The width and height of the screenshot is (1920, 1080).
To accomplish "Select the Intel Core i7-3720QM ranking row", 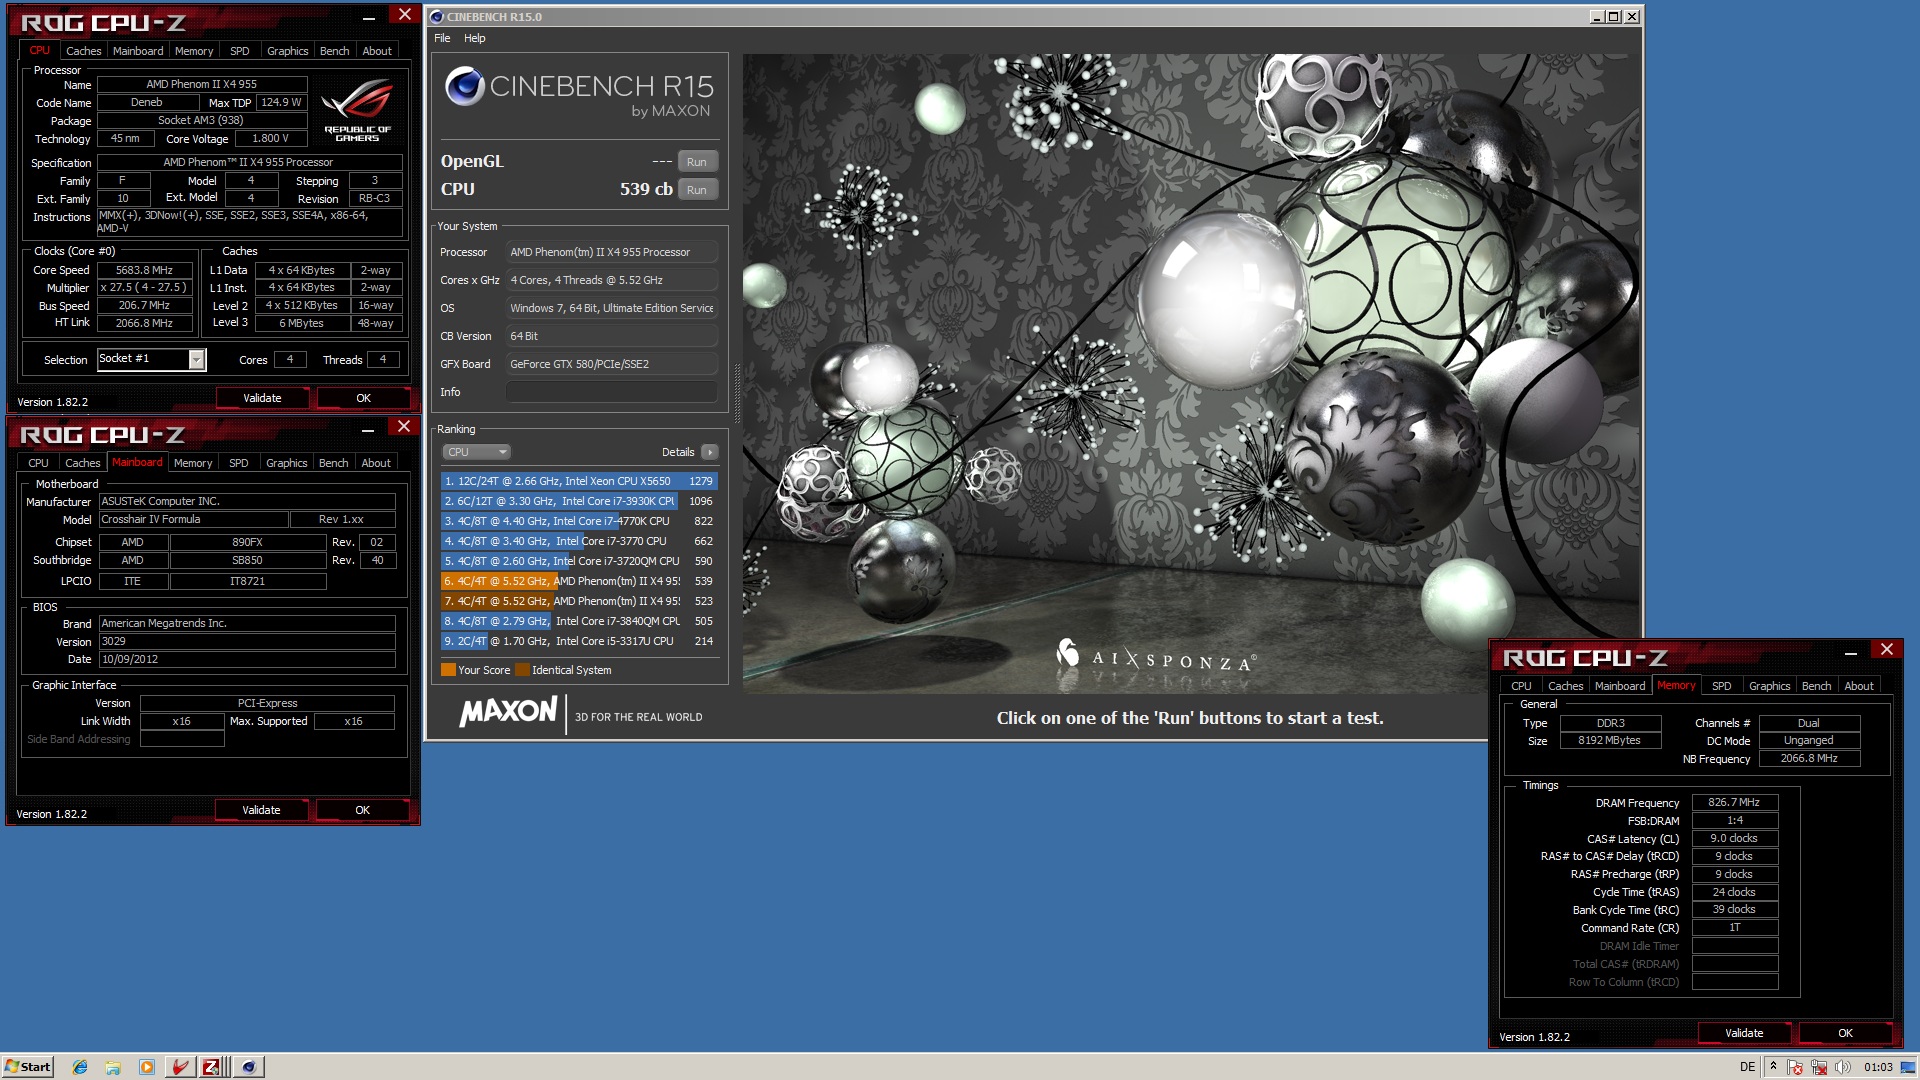I will coord(579,561).
